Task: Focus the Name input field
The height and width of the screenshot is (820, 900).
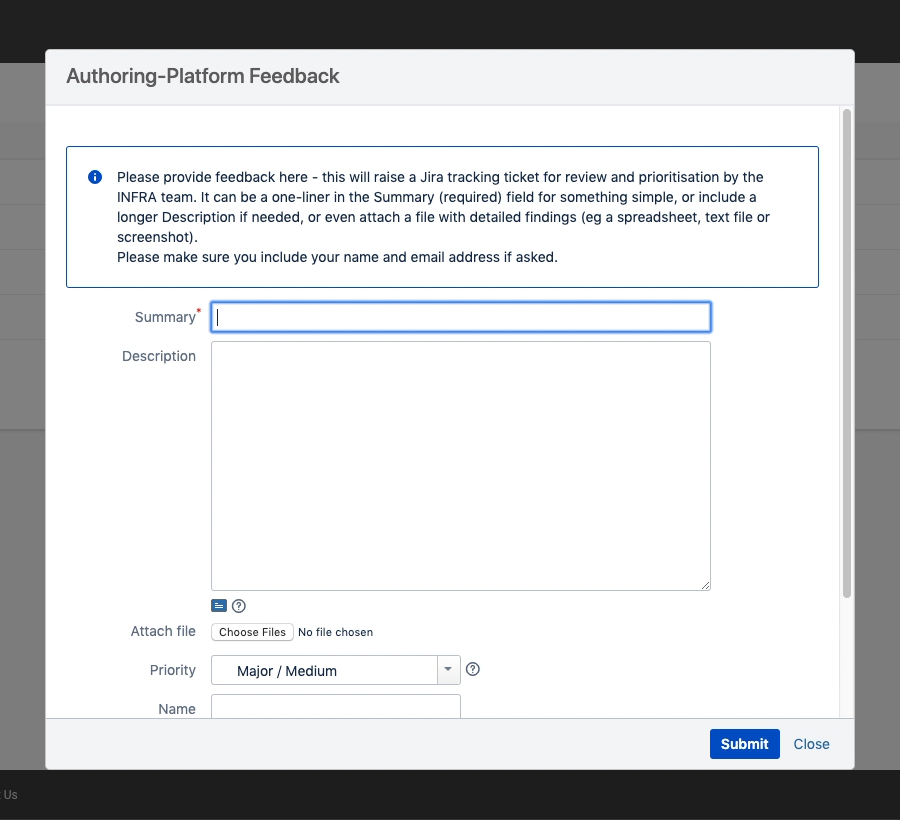Action: (336, 706)
